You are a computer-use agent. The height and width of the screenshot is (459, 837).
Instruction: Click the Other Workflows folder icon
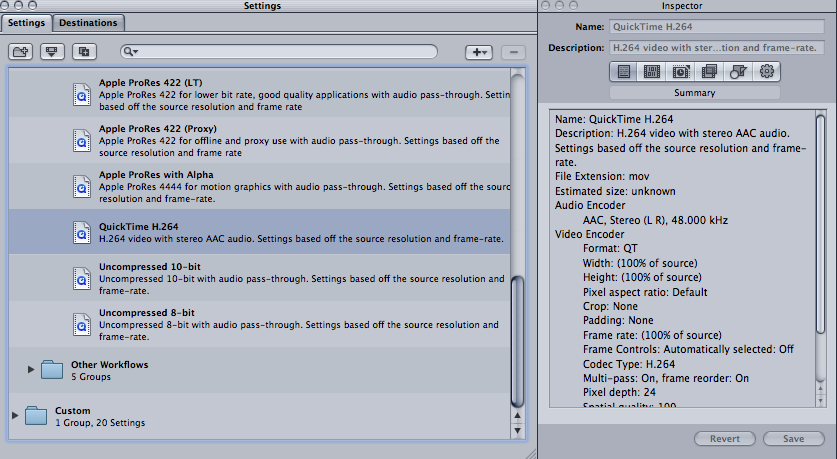(52, 369)
